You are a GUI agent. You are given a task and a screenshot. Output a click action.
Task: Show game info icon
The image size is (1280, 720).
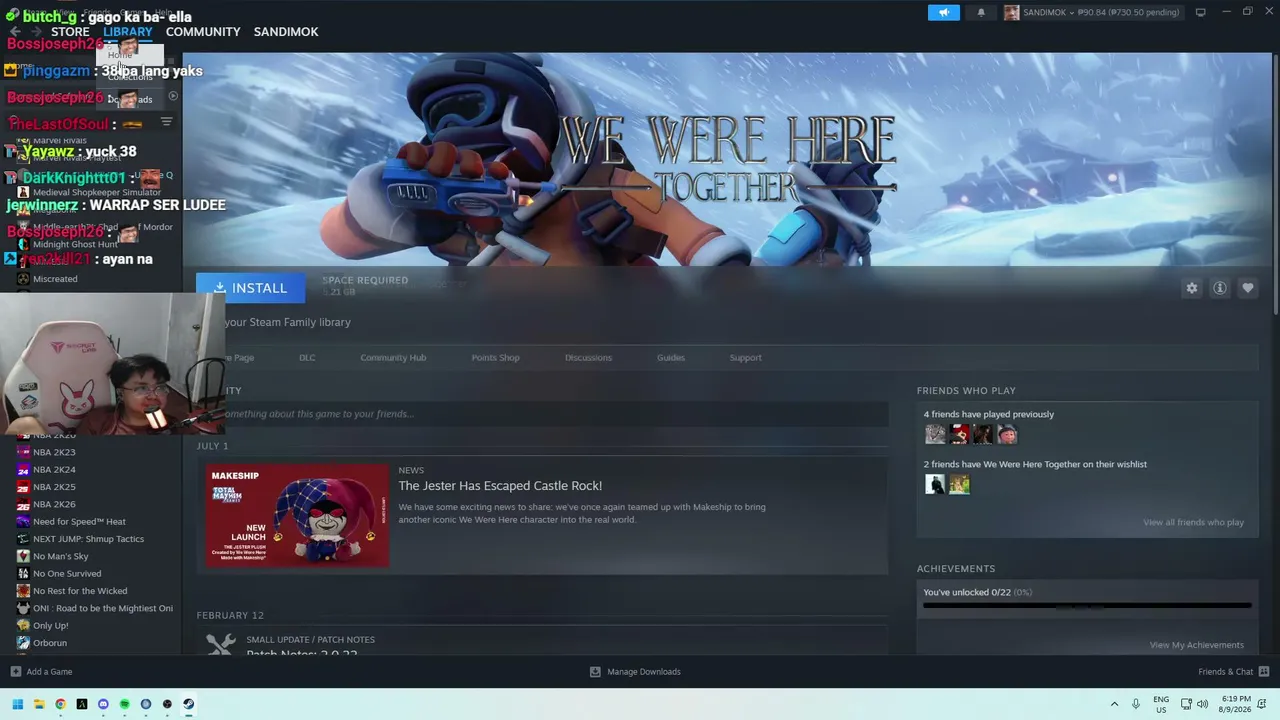tap(1219, 288)
